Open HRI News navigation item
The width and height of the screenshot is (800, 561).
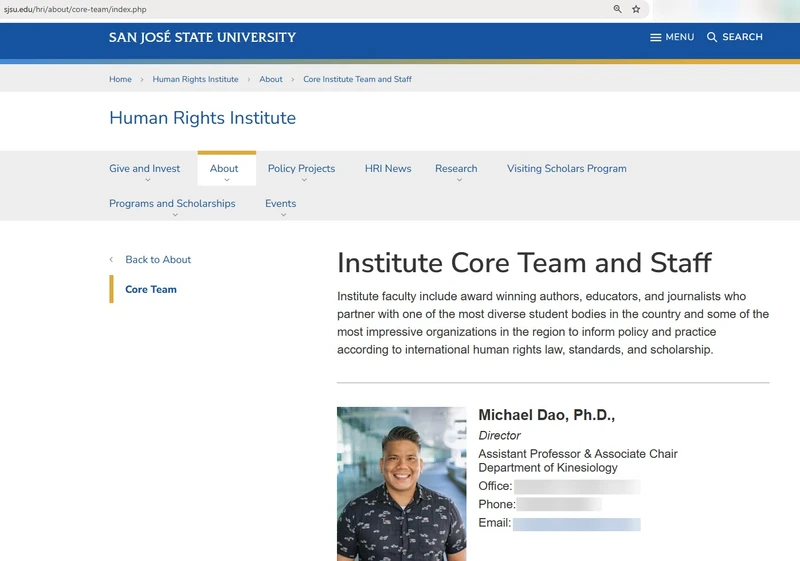pyautogui.click(x=388, y=168)
